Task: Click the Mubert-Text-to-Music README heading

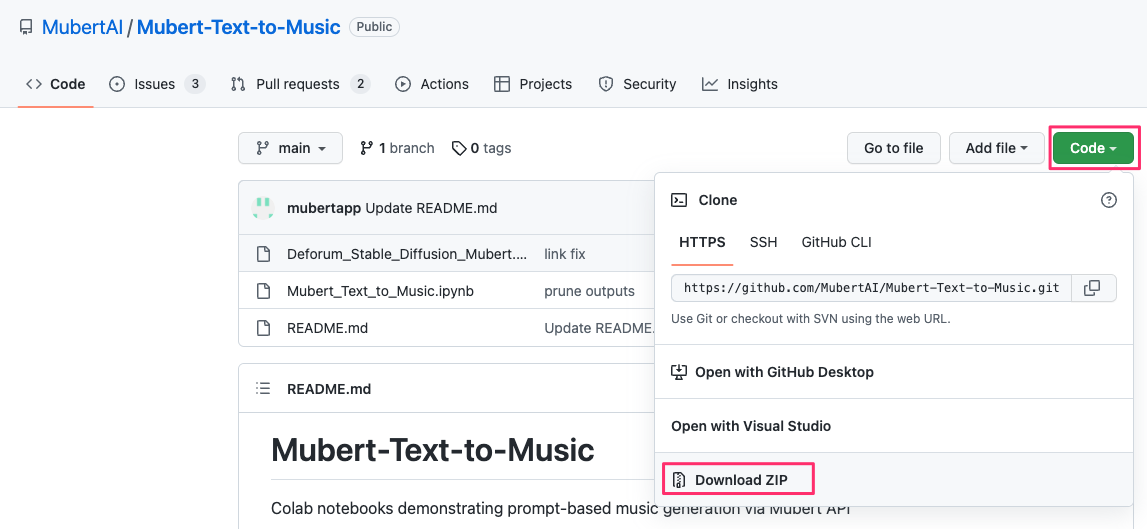Action: 432,450
